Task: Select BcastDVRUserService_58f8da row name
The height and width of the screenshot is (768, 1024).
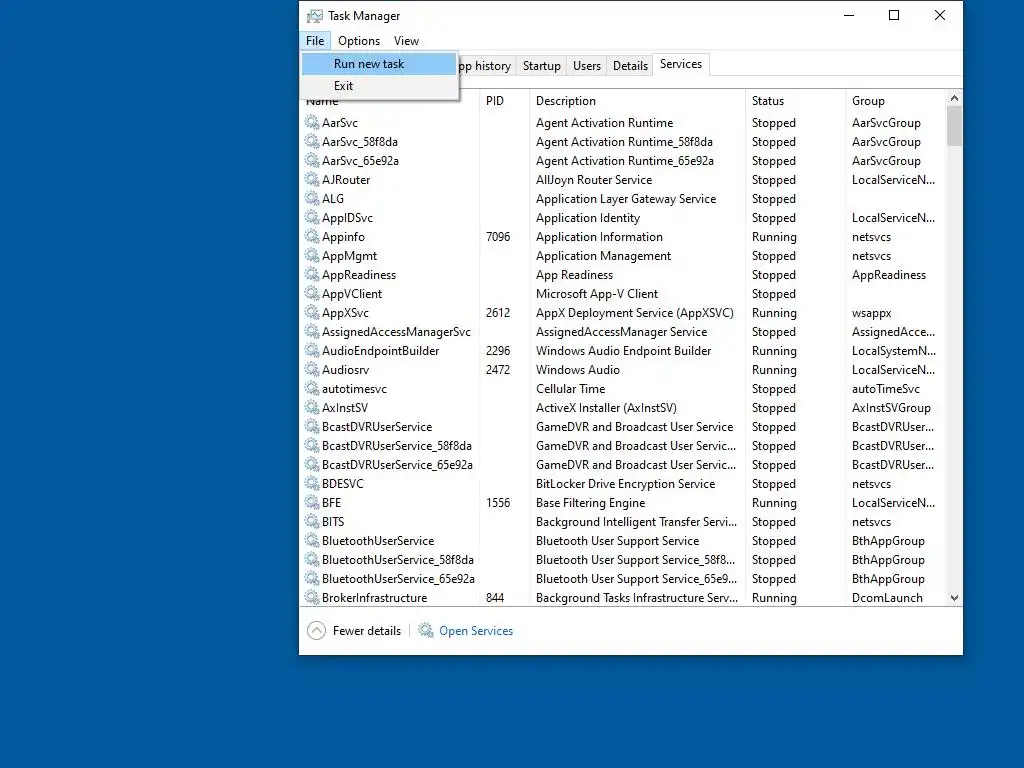Action: click(396, 445)
